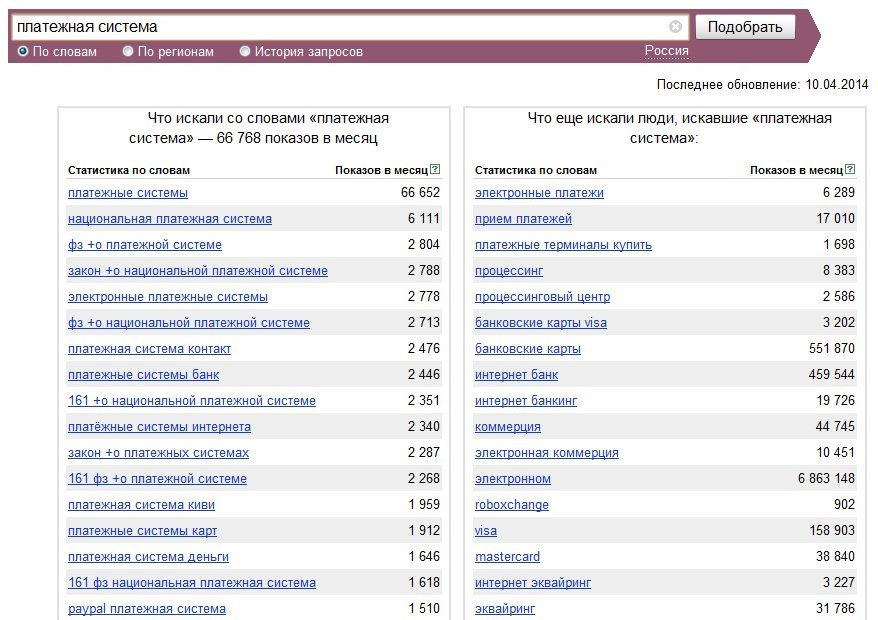Open 'paypal платежная система' link

pos(147,609)
